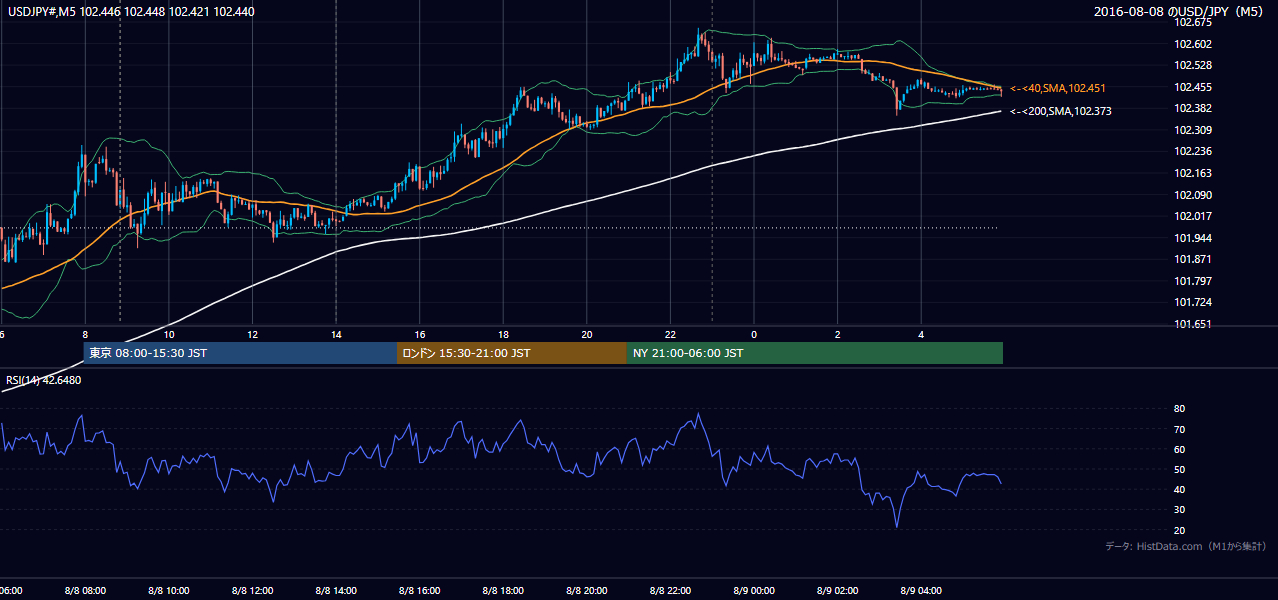Click the 8/9 04:00 date label
Image resolution: width=1278 pixels, height=600 pixels.
(x=921, y=591)
